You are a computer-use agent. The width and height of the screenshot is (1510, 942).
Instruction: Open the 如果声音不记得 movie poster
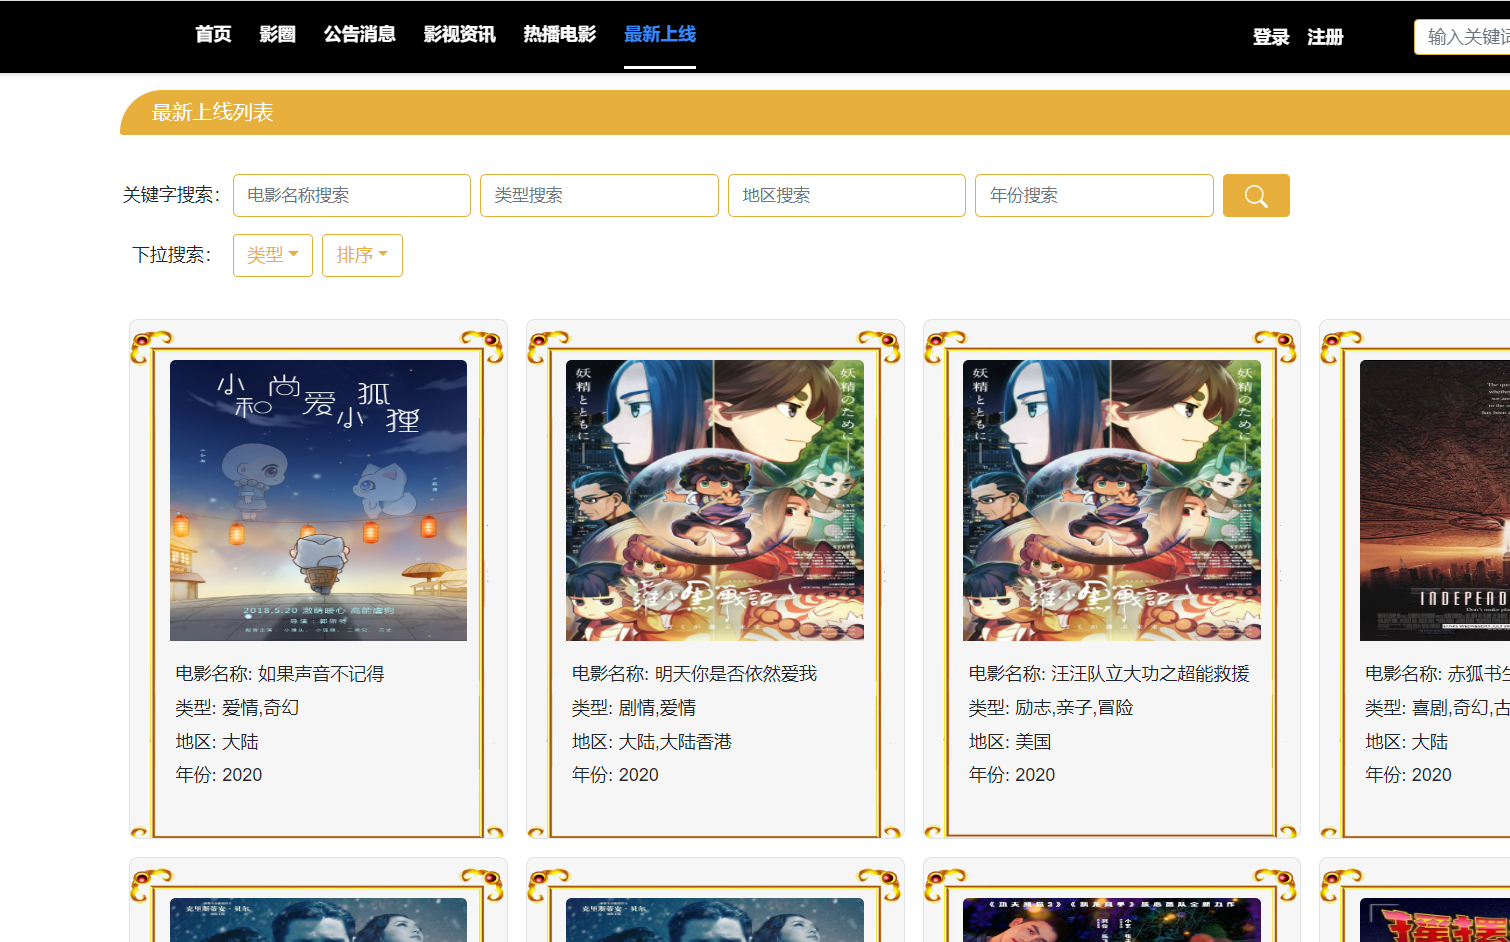tap(318, 500)
